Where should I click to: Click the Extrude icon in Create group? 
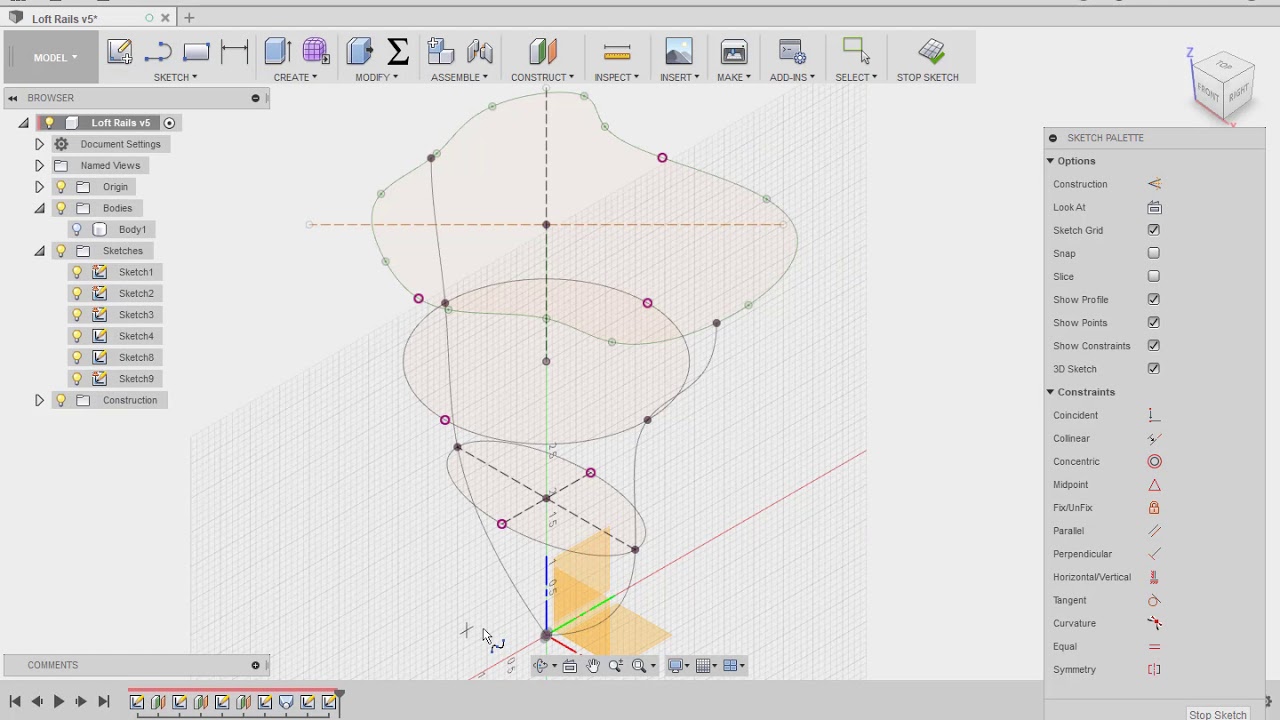click(277, 51)
